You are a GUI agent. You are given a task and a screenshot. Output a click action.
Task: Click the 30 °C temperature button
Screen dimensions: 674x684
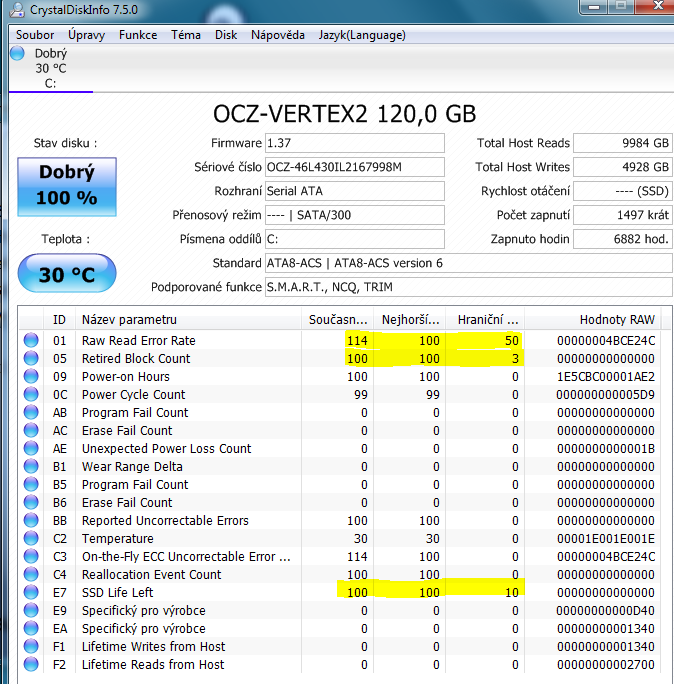(67, 274)
